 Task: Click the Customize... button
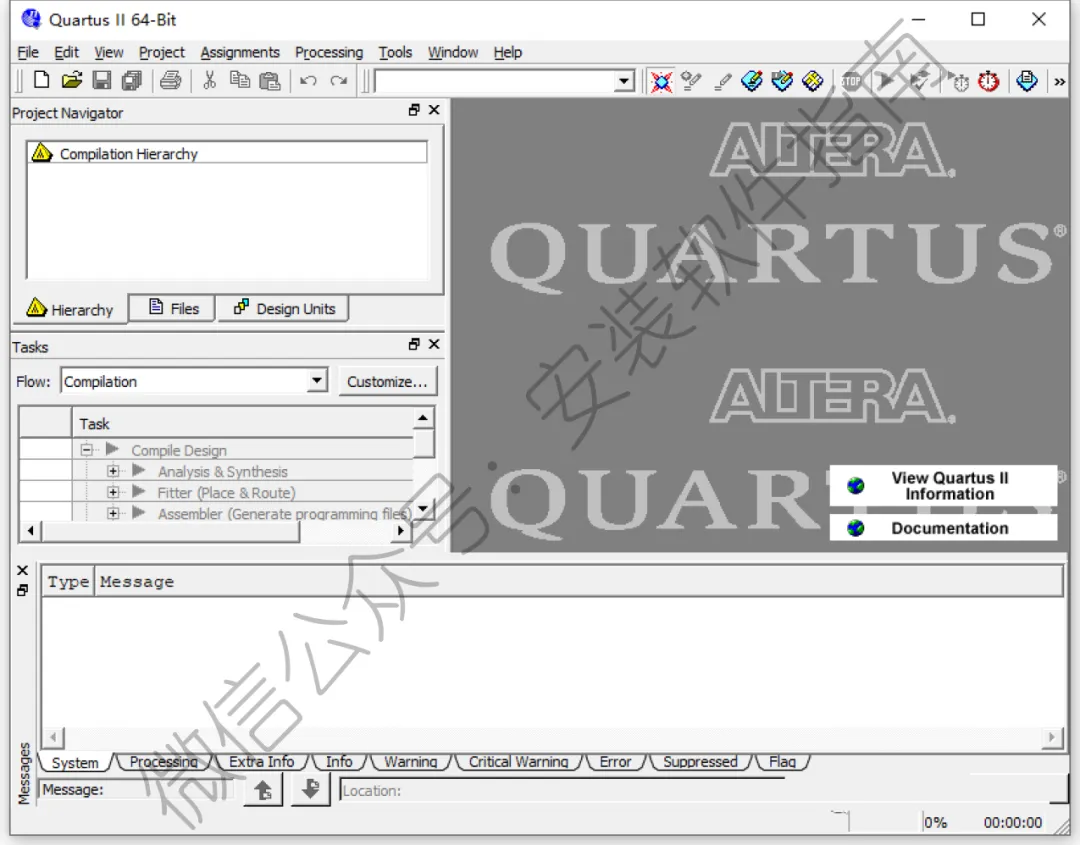[387, 382]
